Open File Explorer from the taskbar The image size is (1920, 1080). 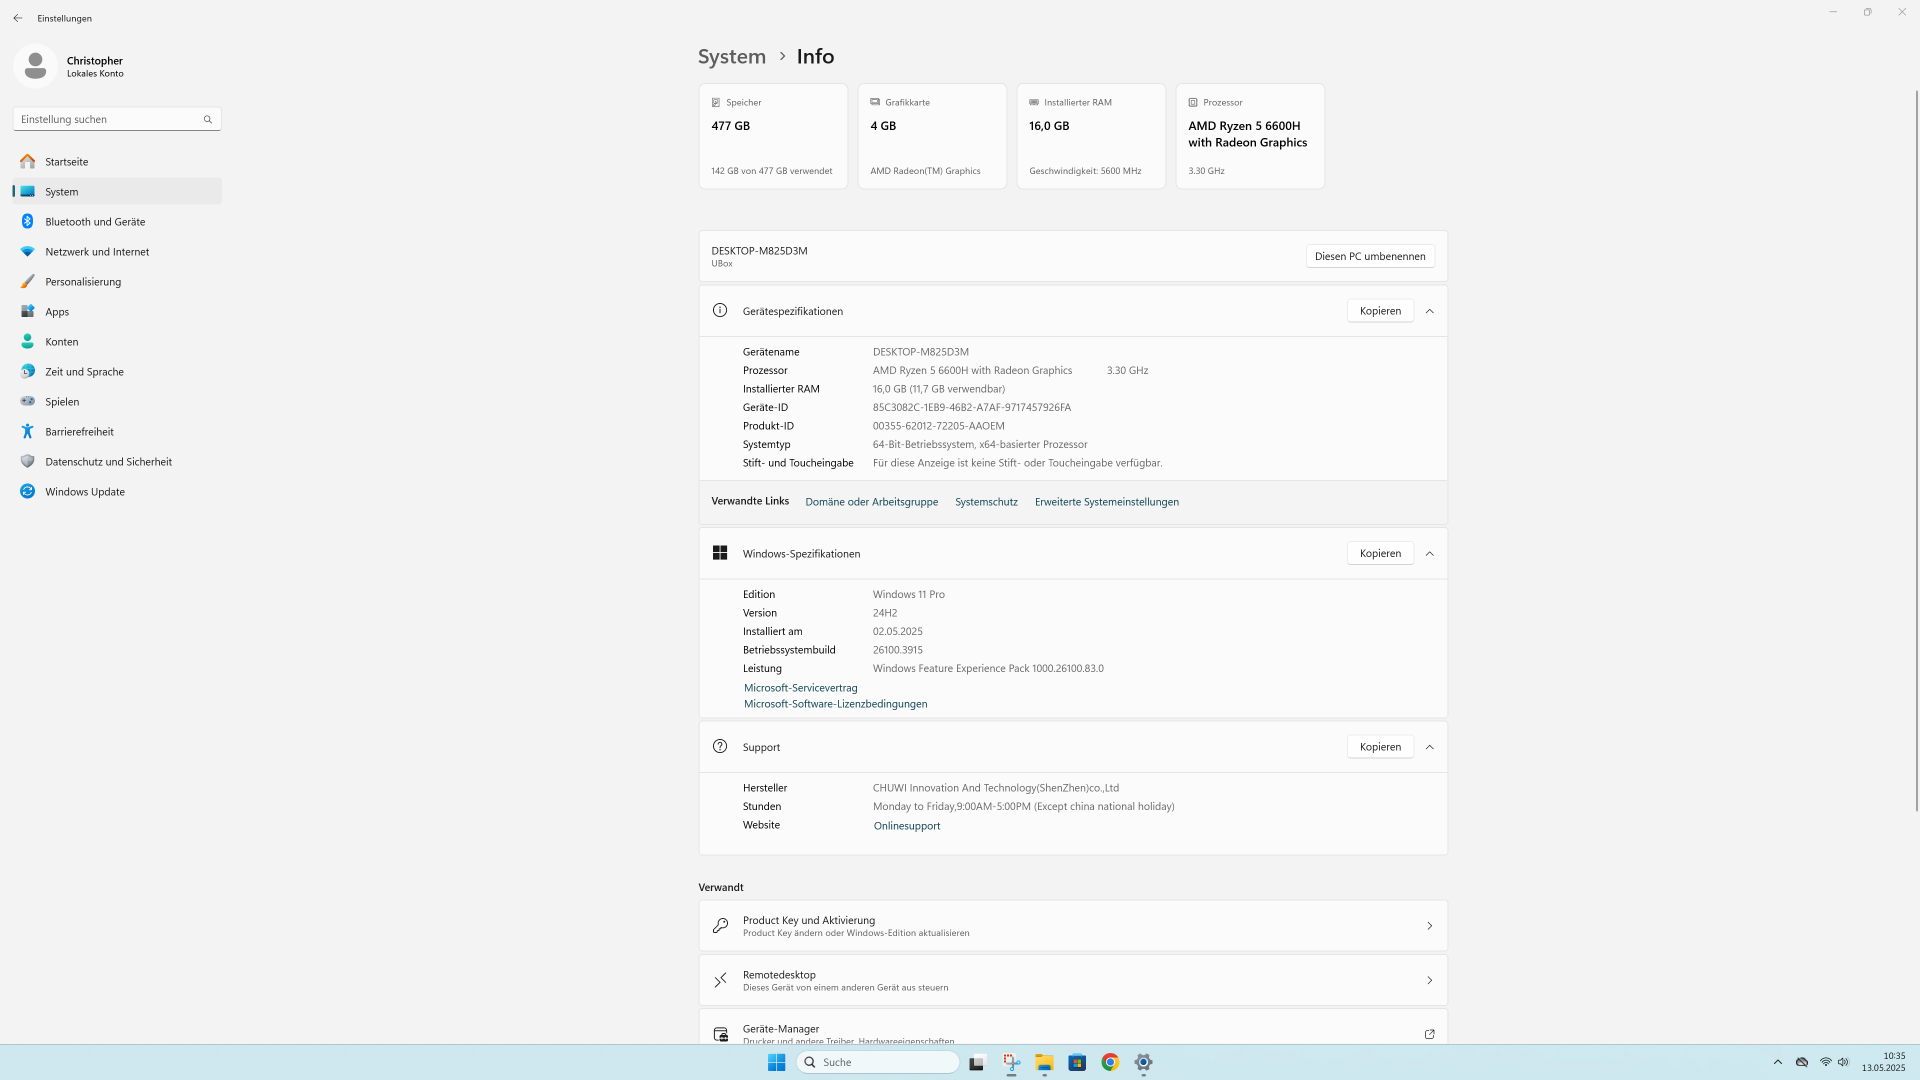point(1044,1062)
